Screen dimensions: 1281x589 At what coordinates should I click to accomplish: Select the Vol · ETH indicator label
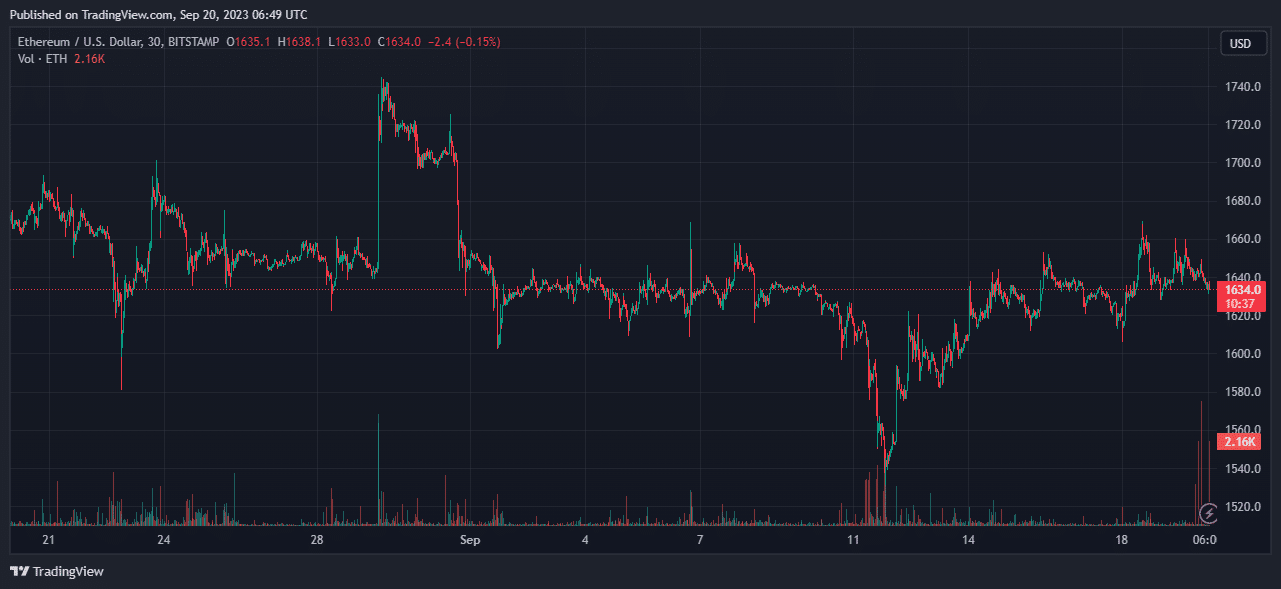click(x=41, y=59)
